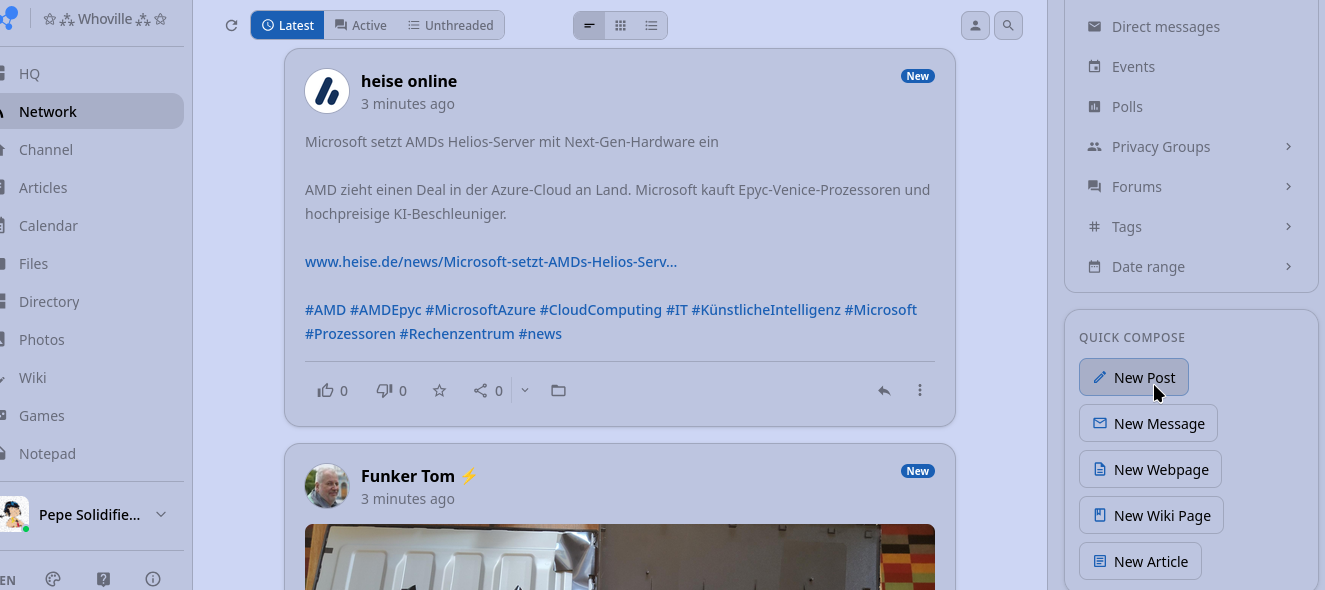Open the heise.de news article link
This screenshot has height=590, width=1325.
(491, 262)
